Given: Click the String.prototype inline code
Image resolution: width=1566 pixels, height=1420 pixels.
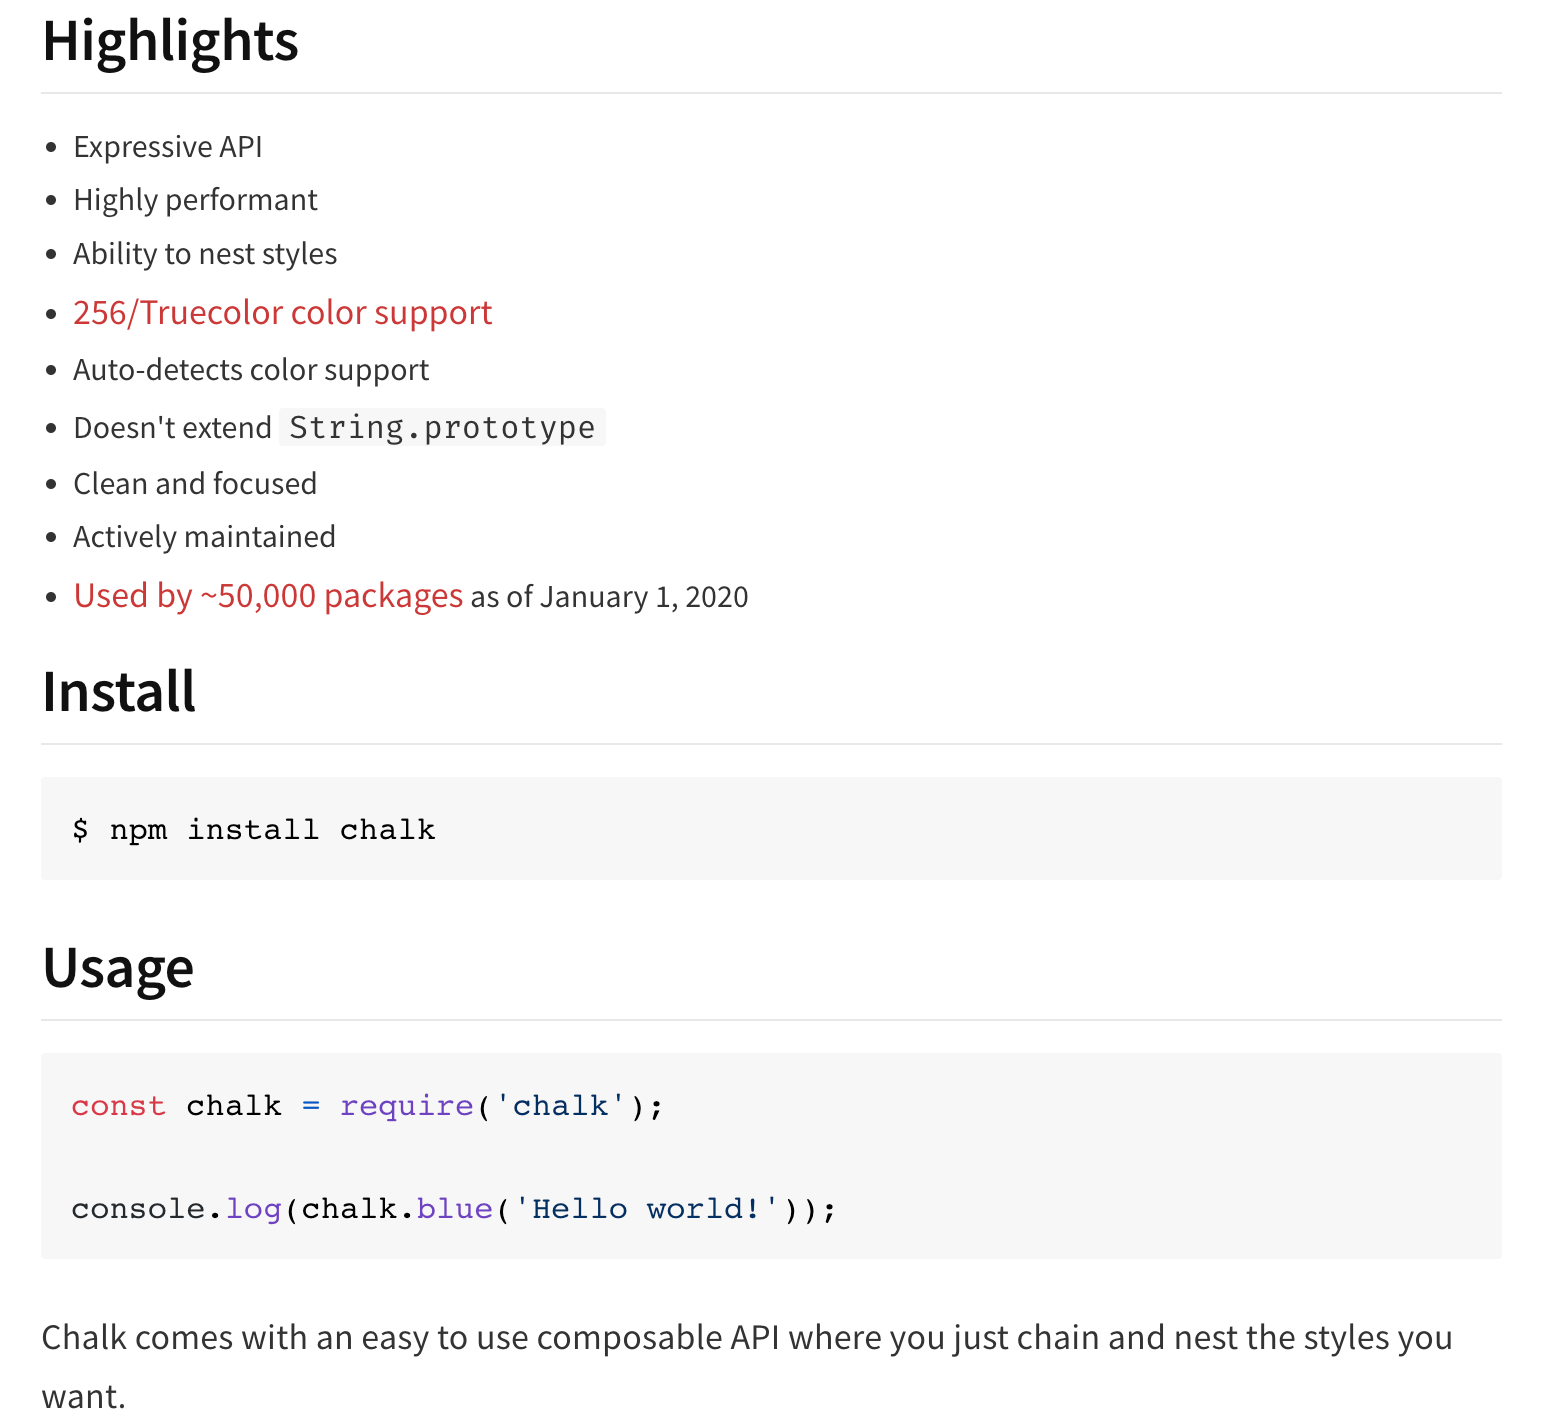Looking at the screenshot, I should point(442,428).
